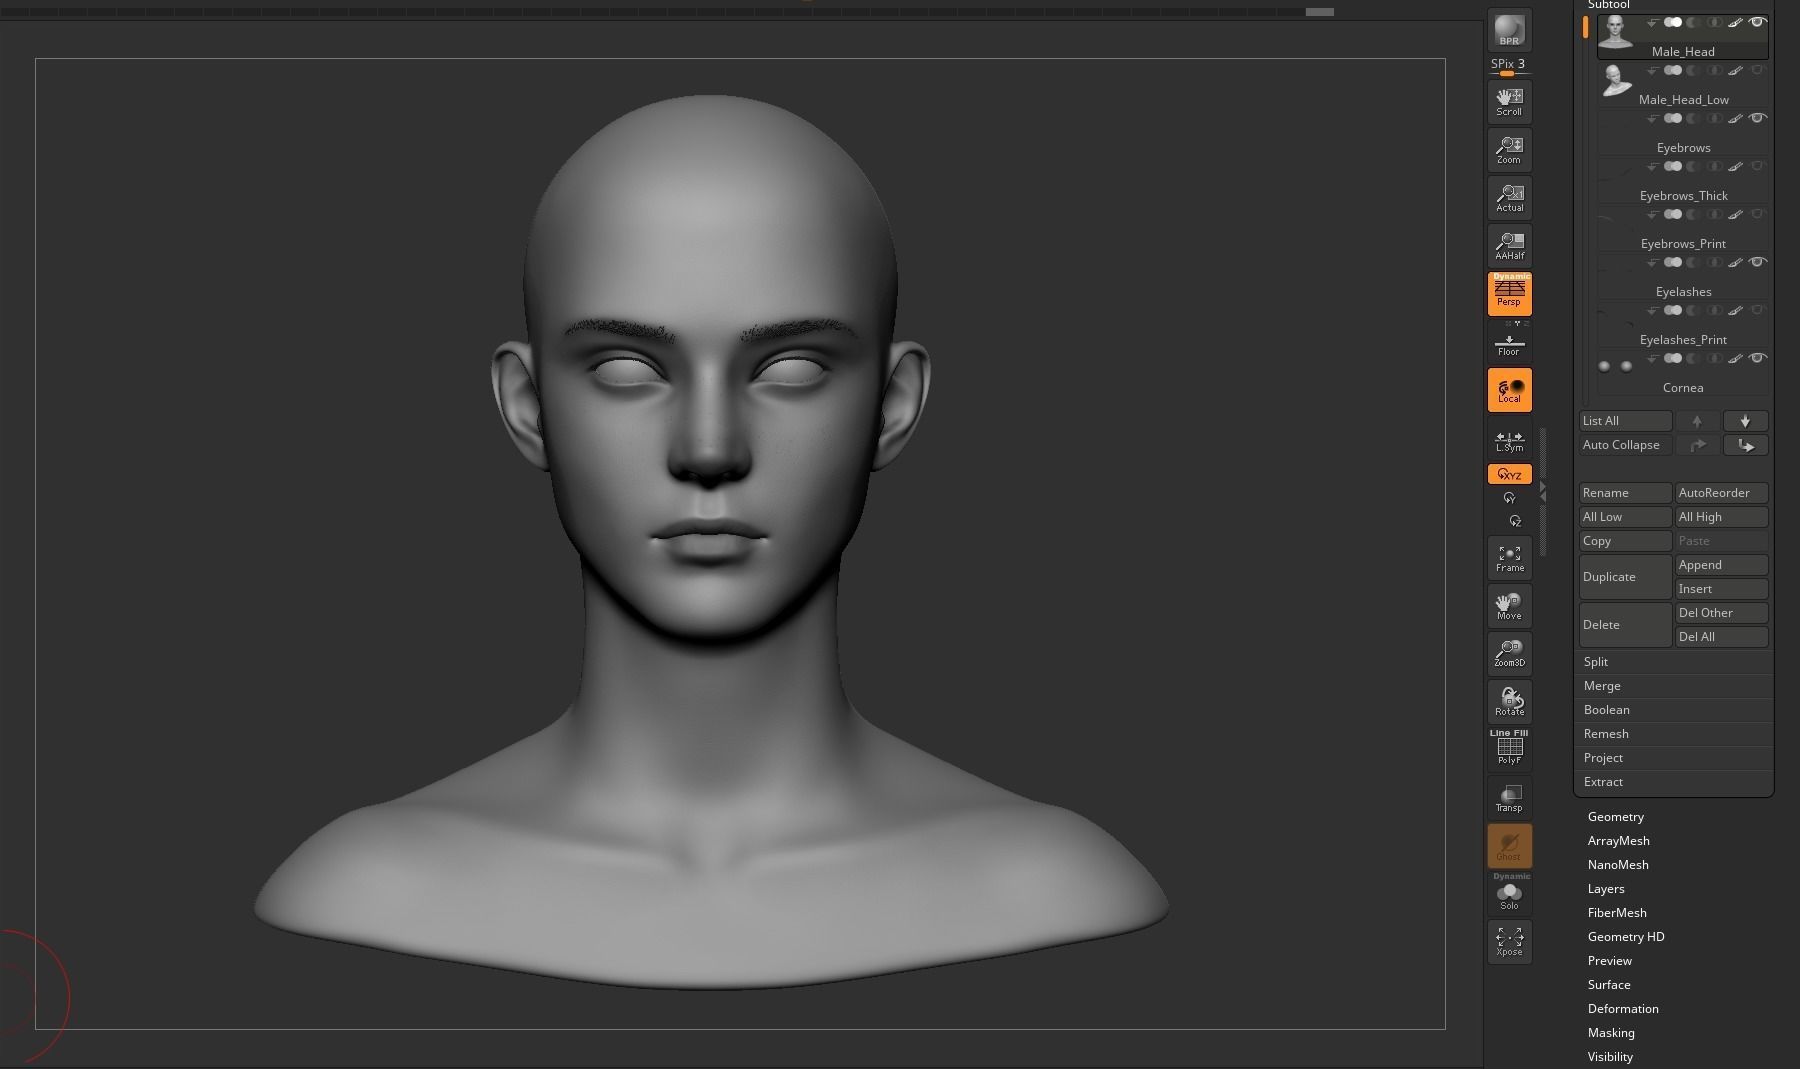Toggle Persp perspective view
The height and width of the screenshot is (1069, 1800).
pyautogui.click(x=1509, y=293)
